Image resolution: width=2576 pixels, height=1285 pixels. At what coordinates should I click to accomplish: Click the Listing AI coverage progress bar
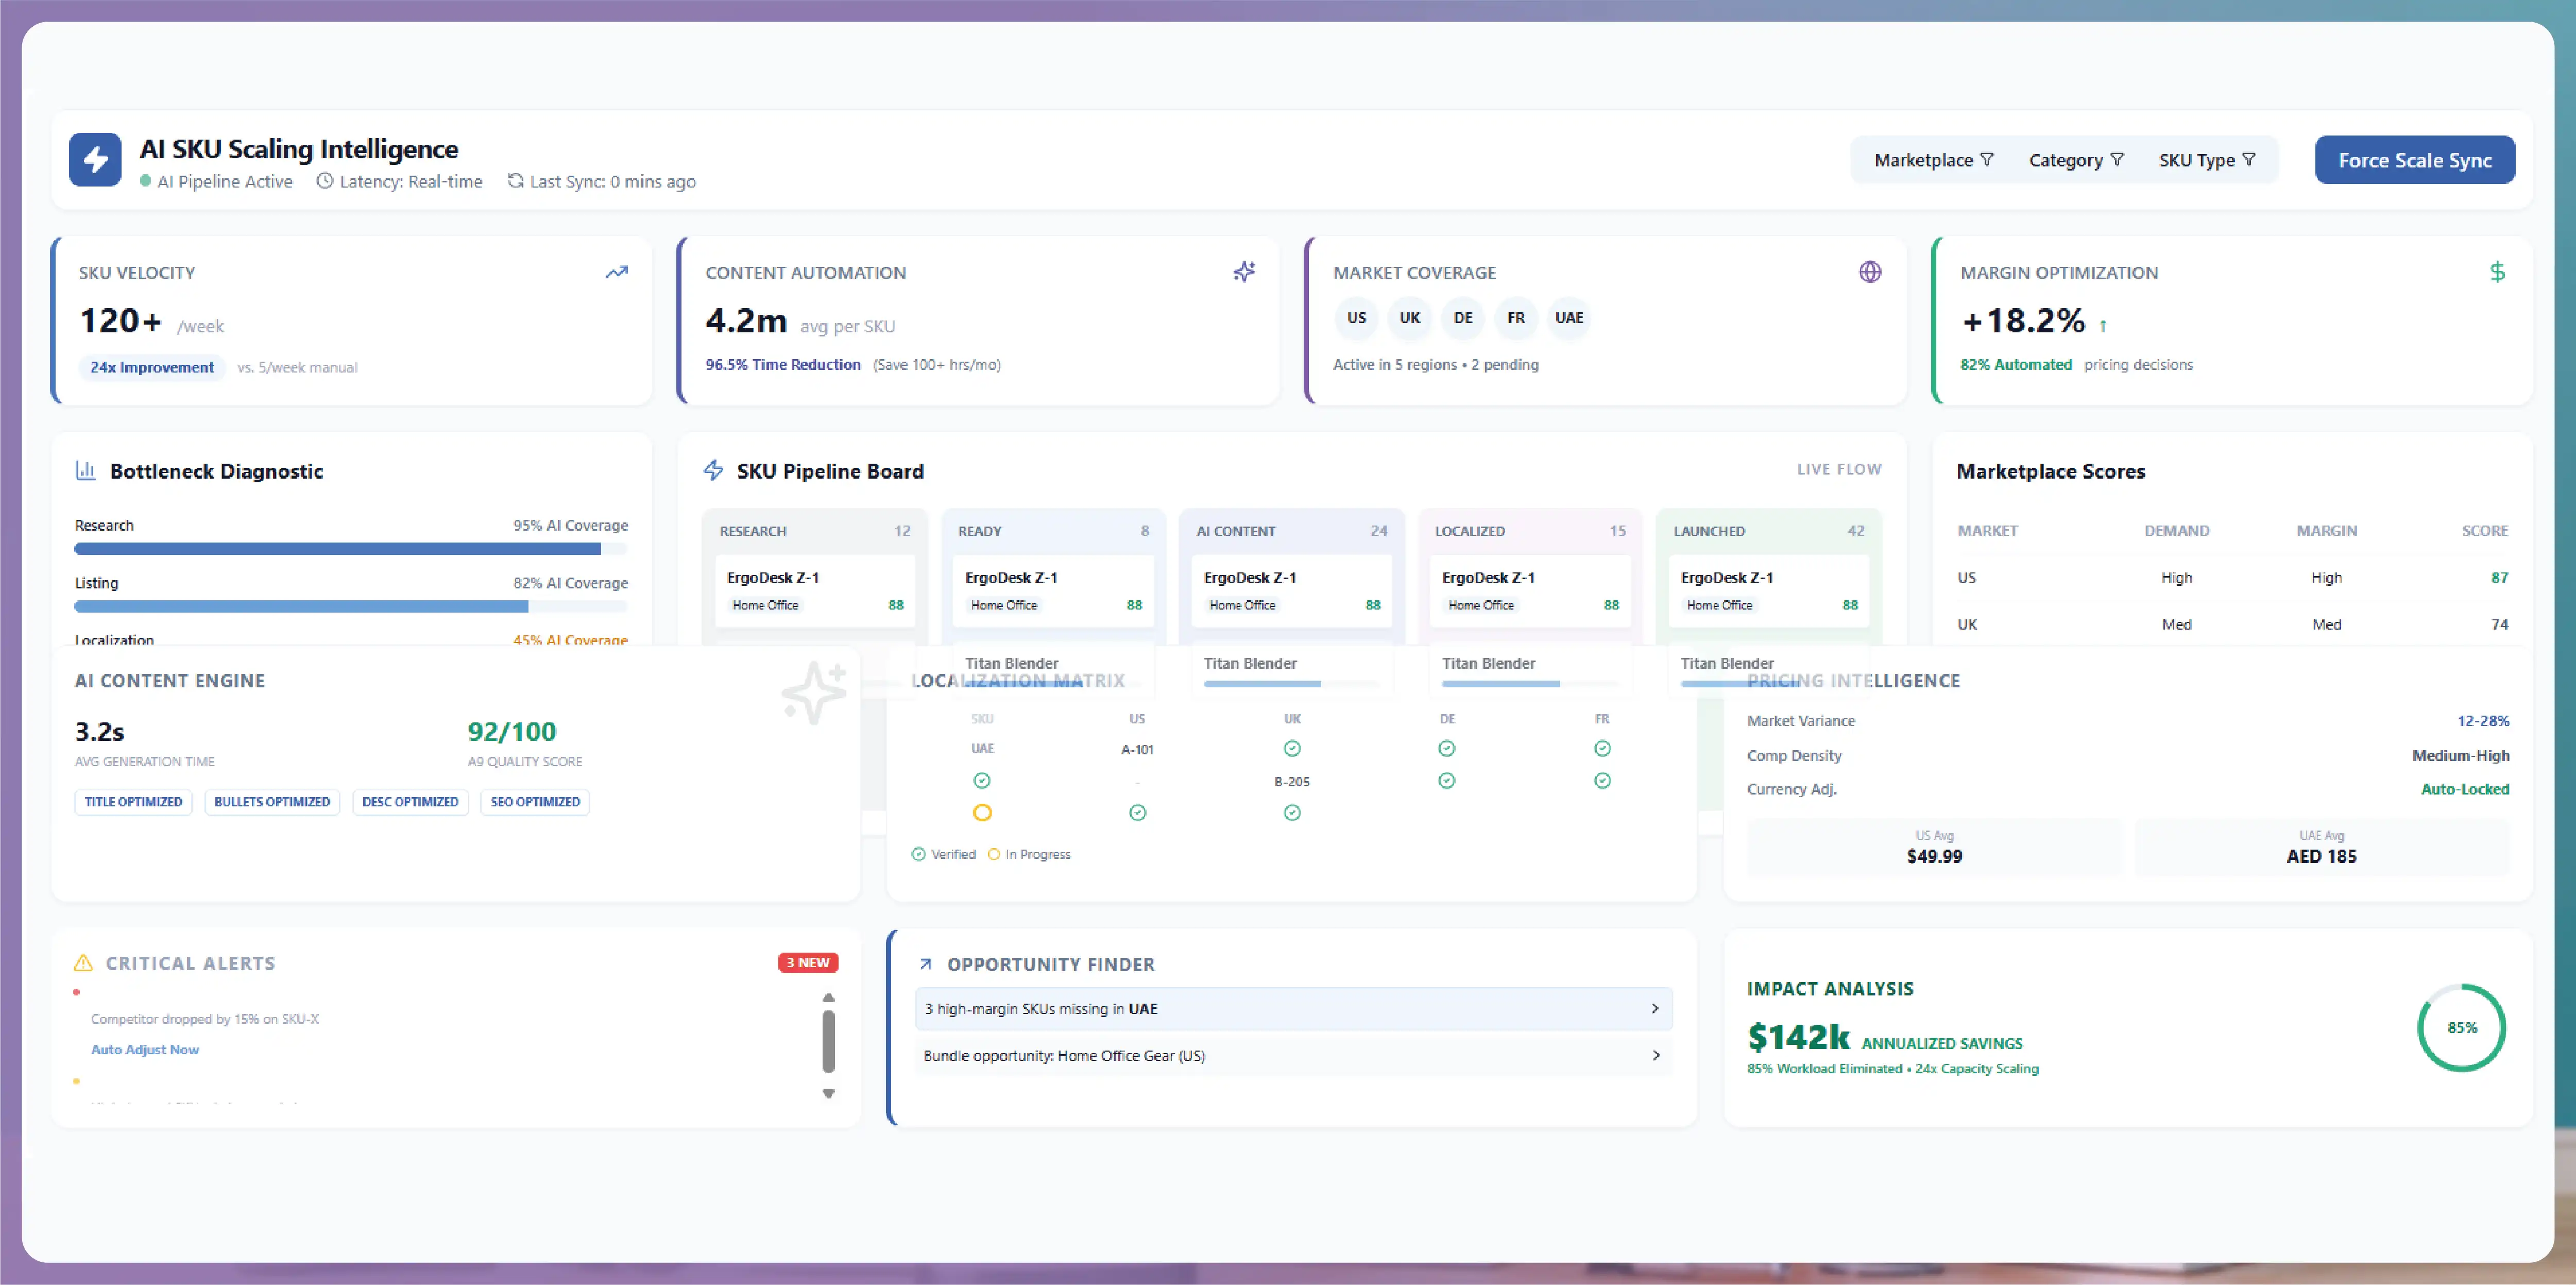pos(351,607)
